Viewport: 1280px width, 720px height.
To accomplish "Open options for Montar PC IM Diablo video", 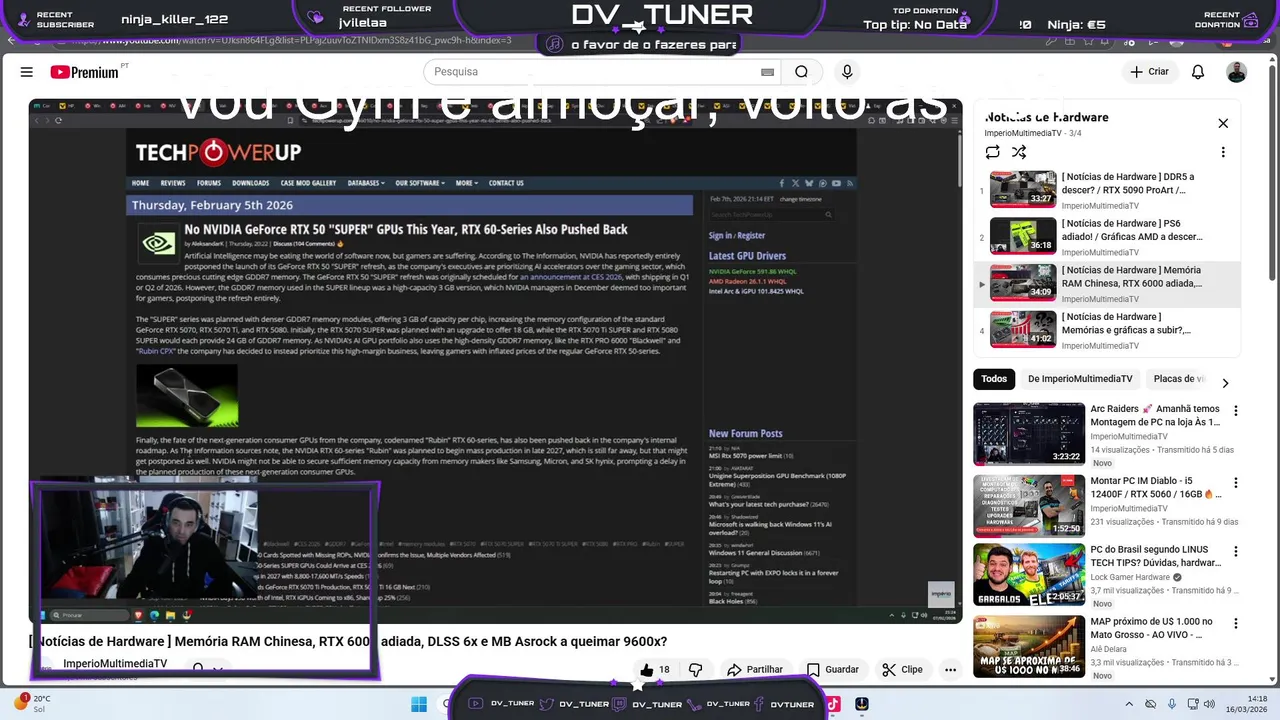I will 1236,481.
